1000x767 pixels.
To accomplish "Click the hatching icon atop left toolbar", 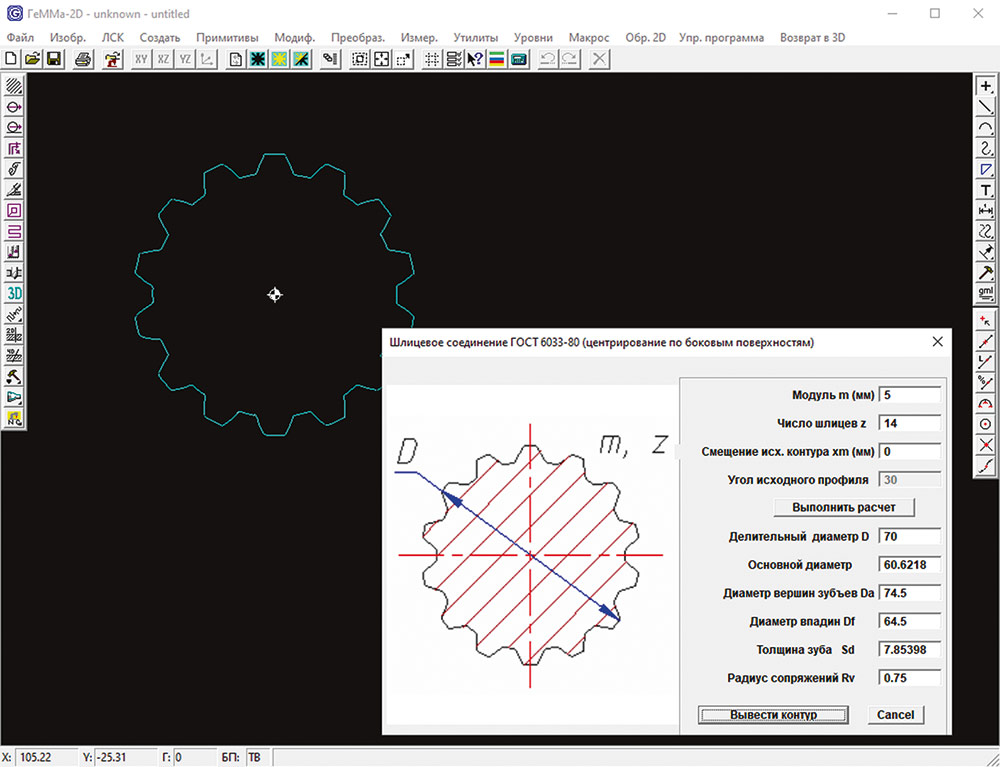I will coord(15,86).
